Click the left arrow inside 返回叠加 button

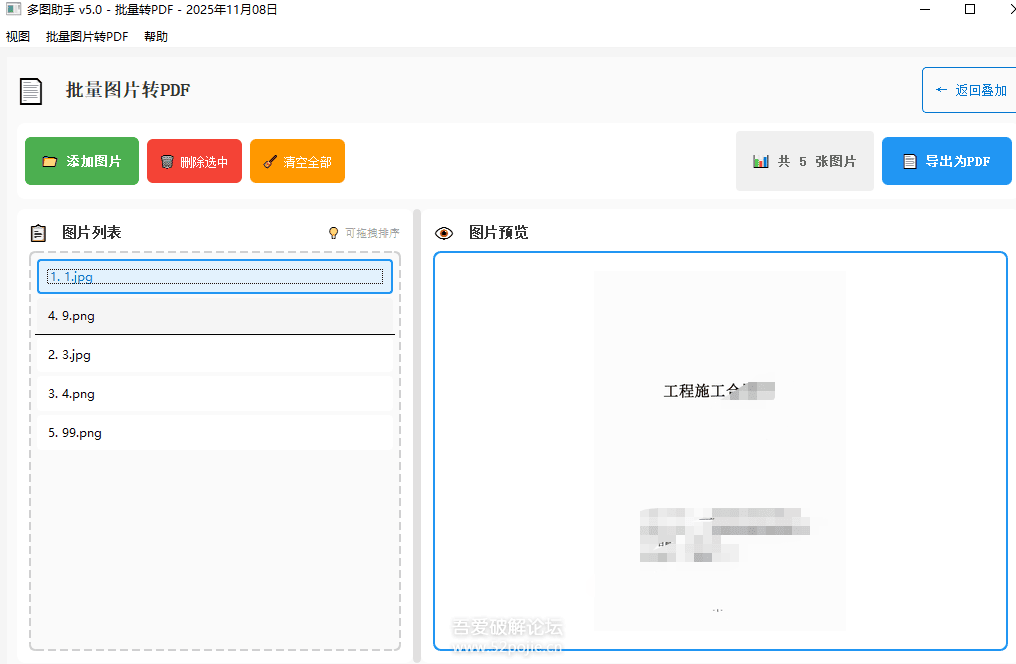942,89
